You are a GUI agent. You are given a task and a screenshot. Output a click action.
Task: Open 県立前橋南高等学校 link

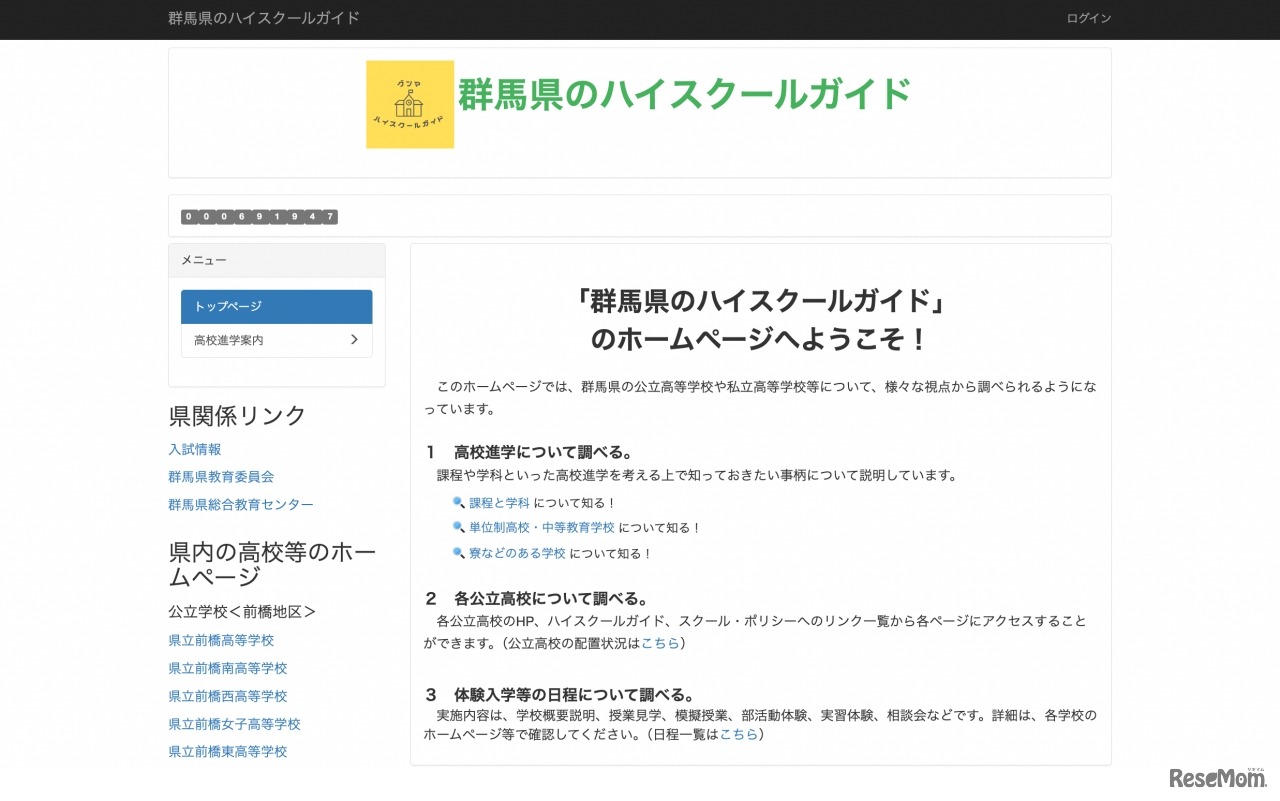click(x=228, y=668)
